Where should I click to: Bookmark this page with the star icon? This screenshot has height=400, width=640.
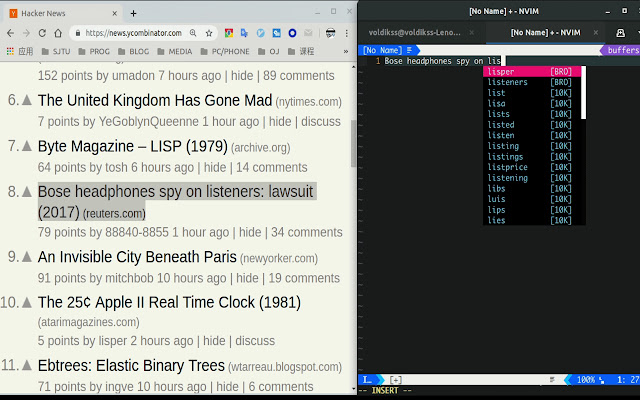point(209,32)
